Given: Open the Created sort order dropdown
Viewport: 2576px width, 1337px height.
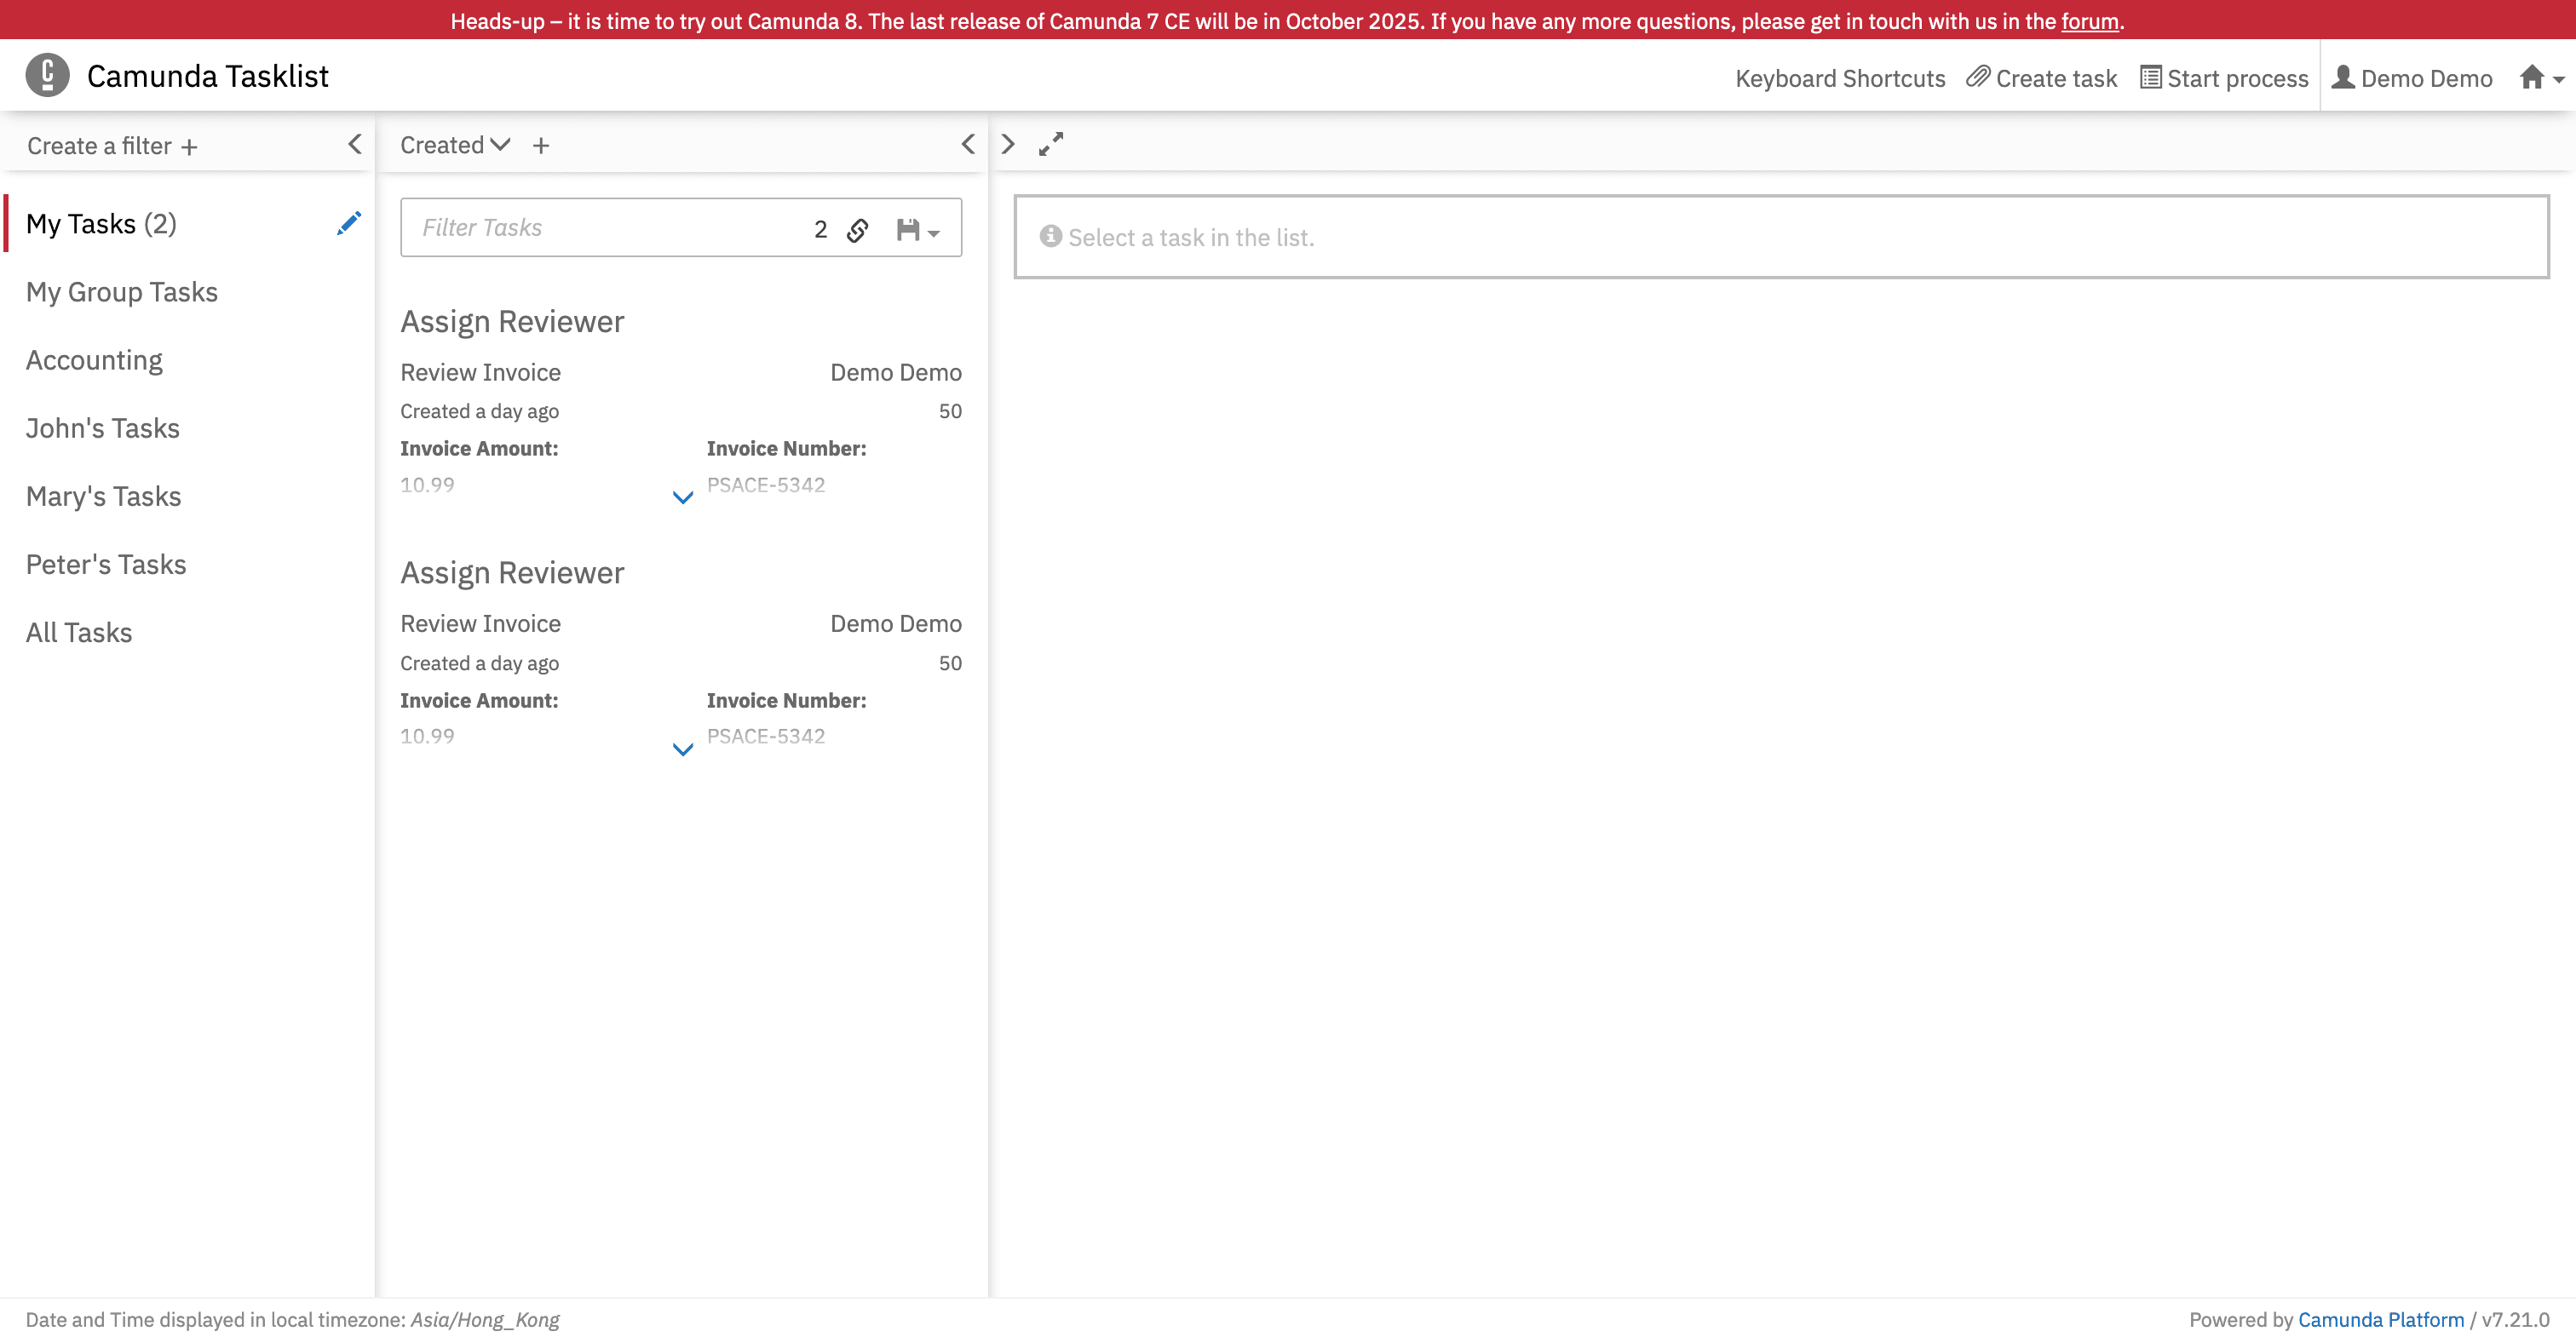Looking at the screenshot, I should coord(453,144).
